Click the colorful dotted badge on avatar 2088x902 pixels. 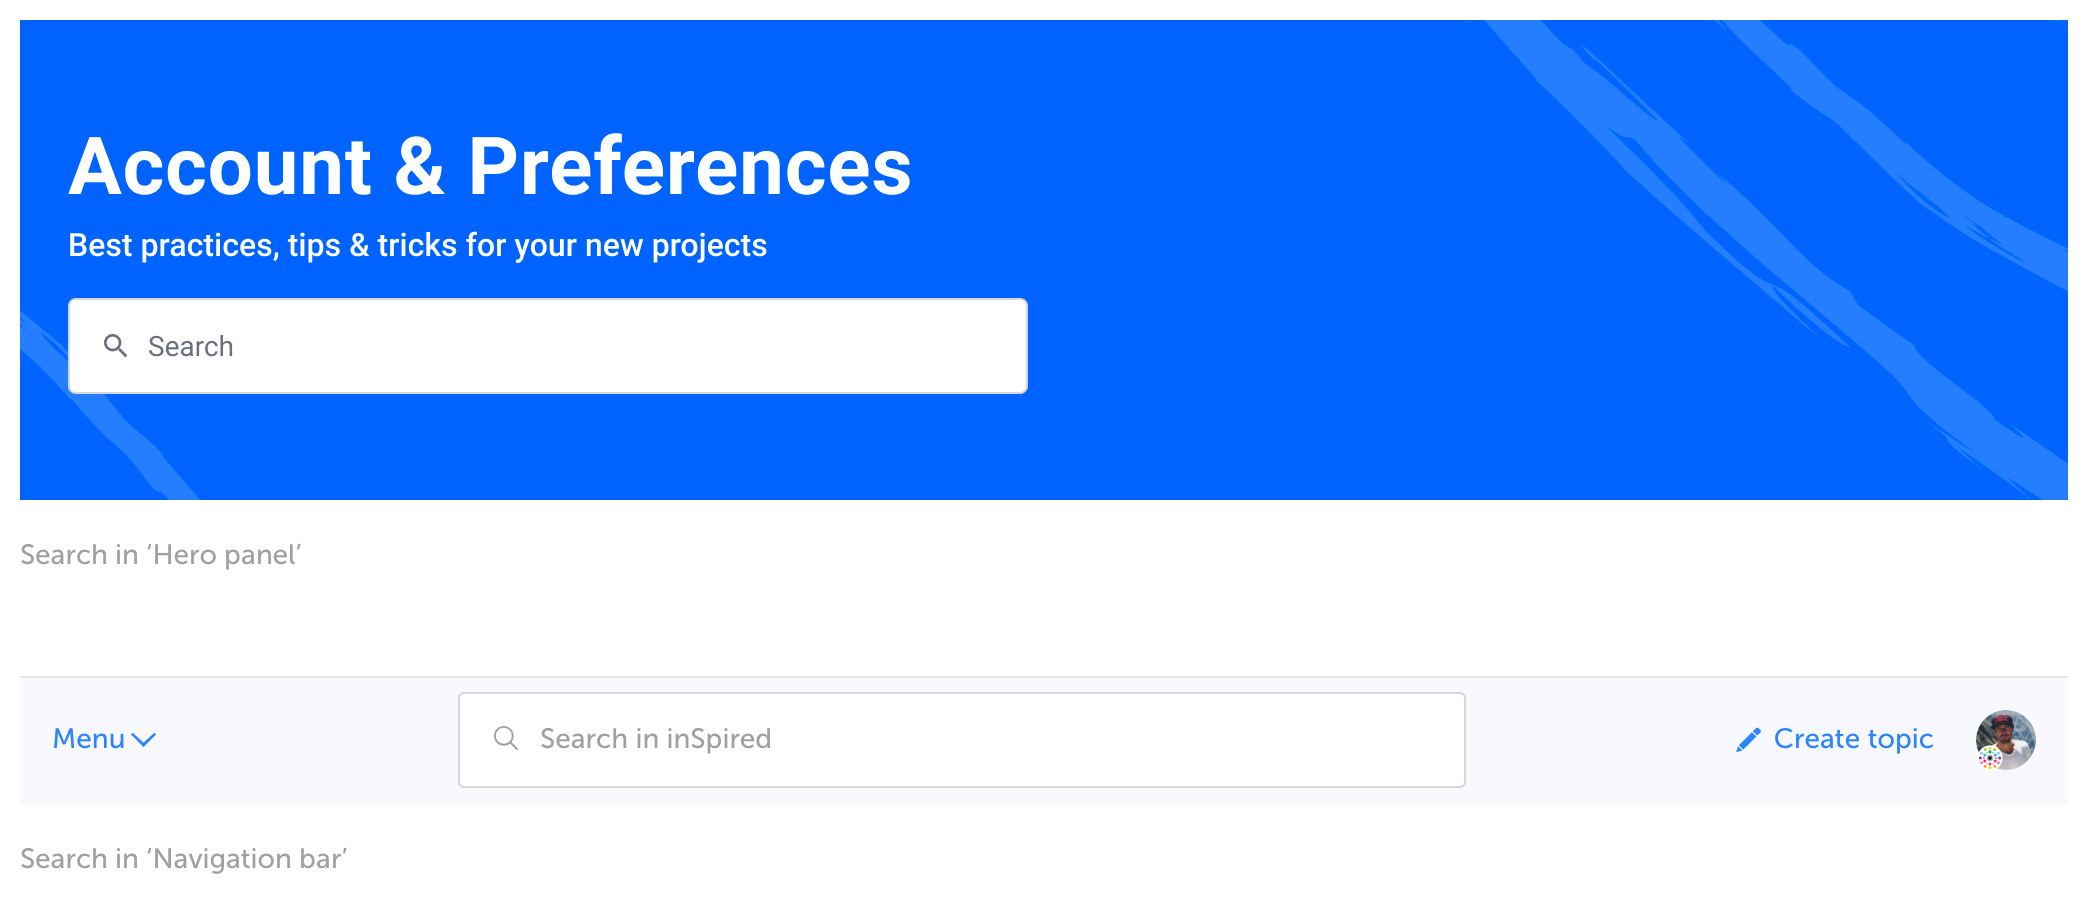coord(1990,758)
